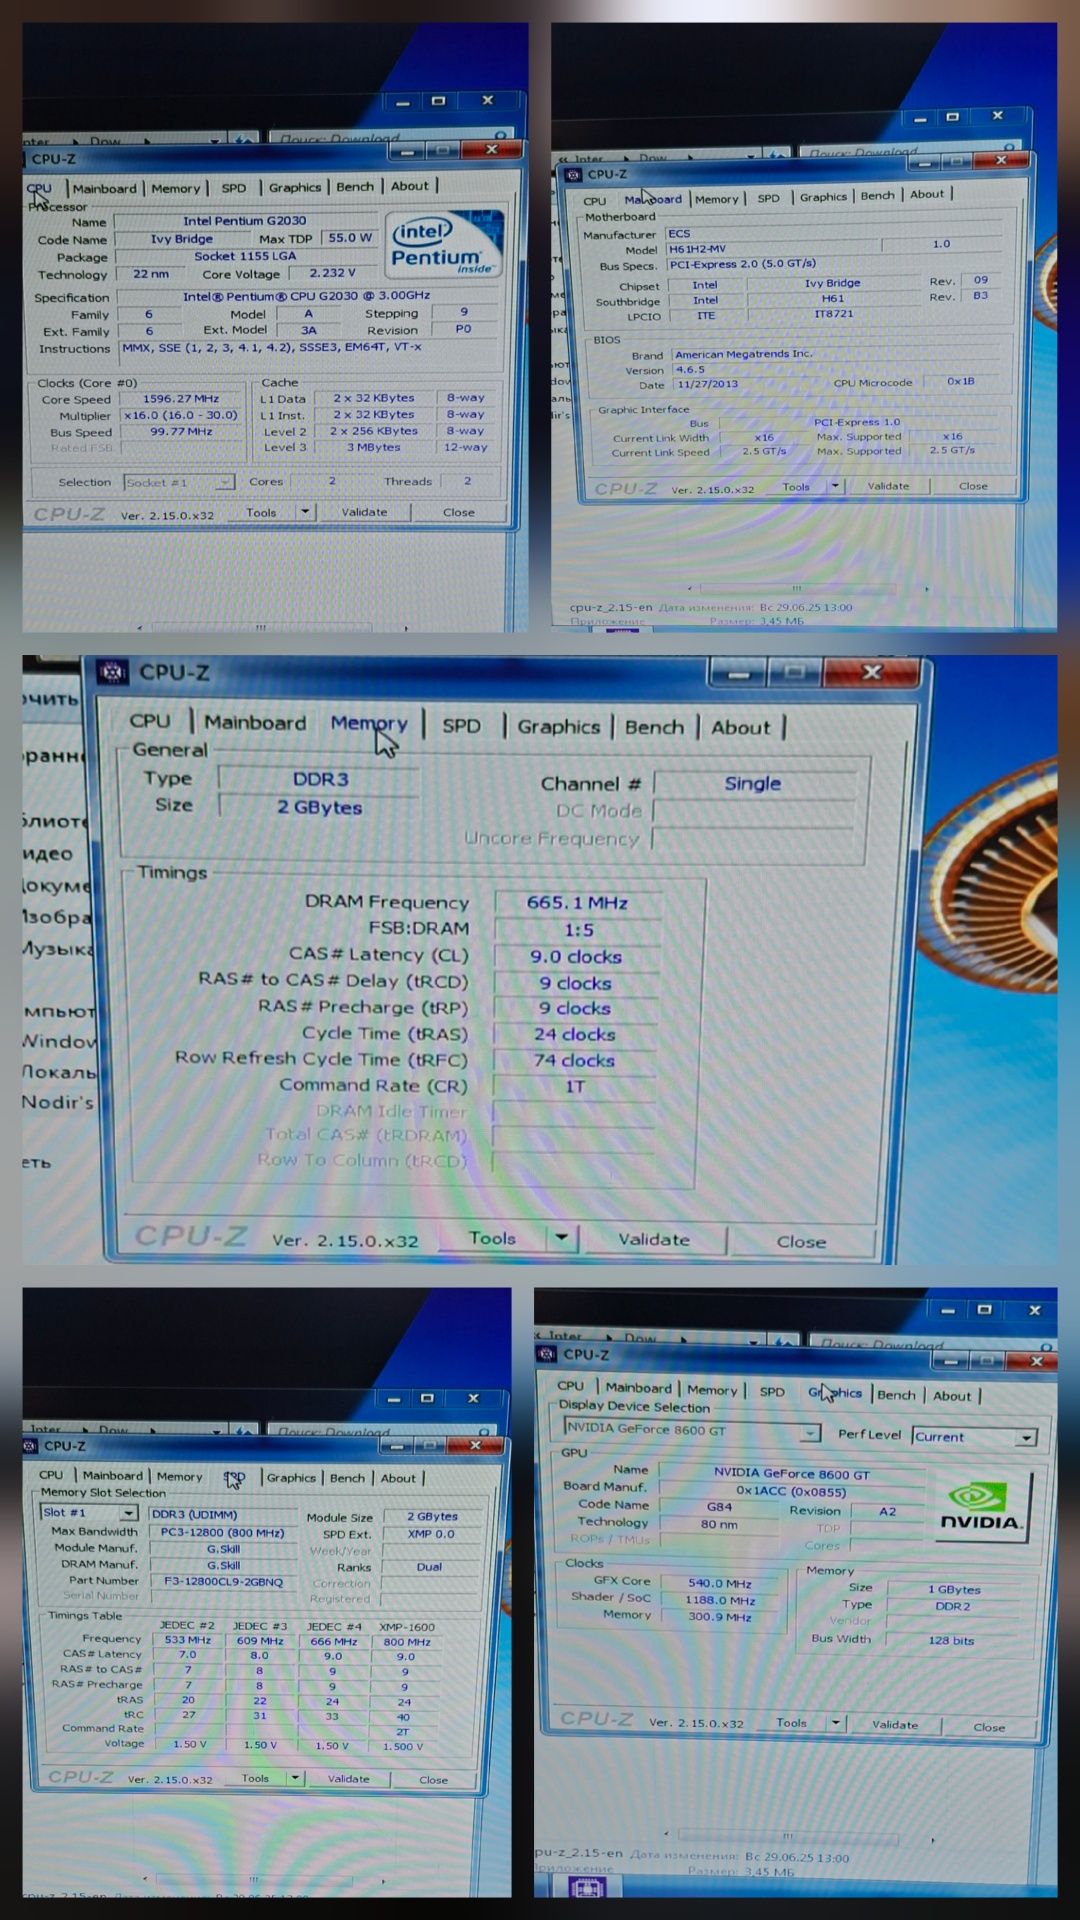Open the About tab in Memory timings window
Screen dimensions: 1080x1920
coord(740,728)
